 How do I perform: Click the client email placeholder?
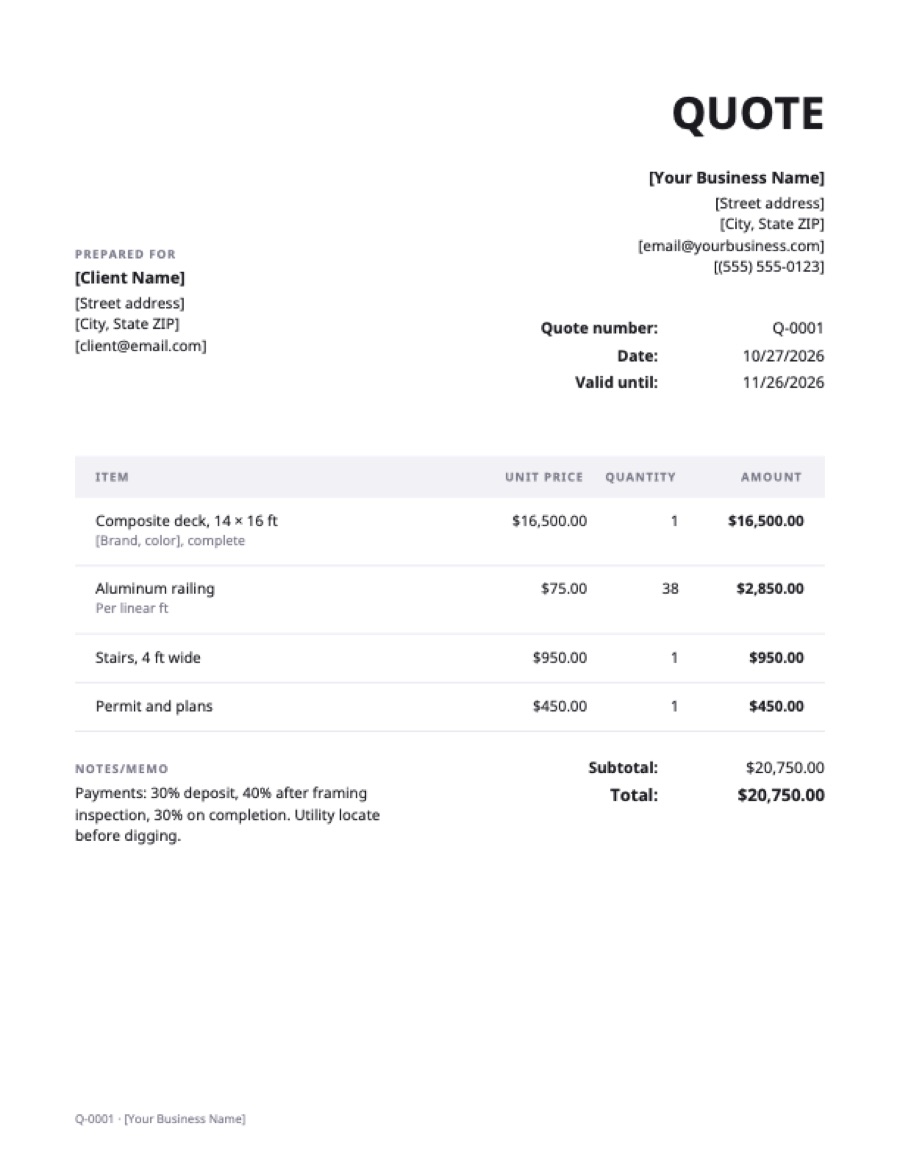[x=140, y=346]
